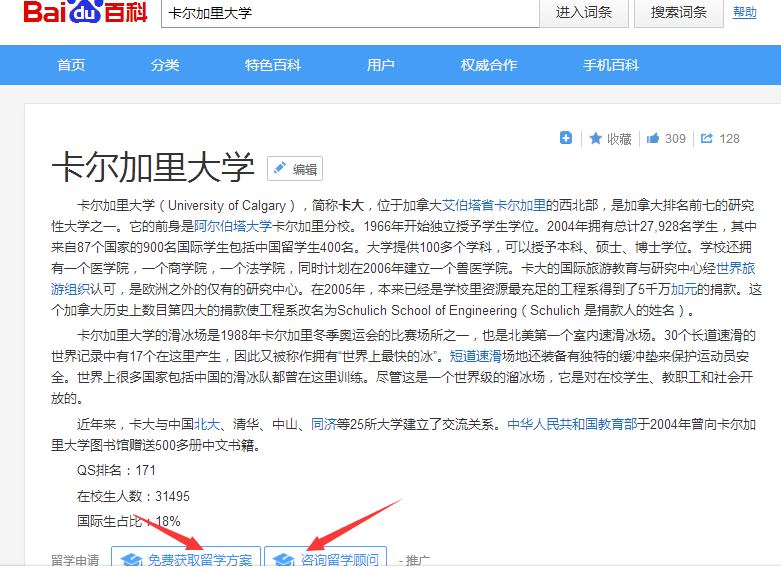Open the 权威合作 nav menu
This screenshot has width=781, height=570.
(x=489, y=65)
